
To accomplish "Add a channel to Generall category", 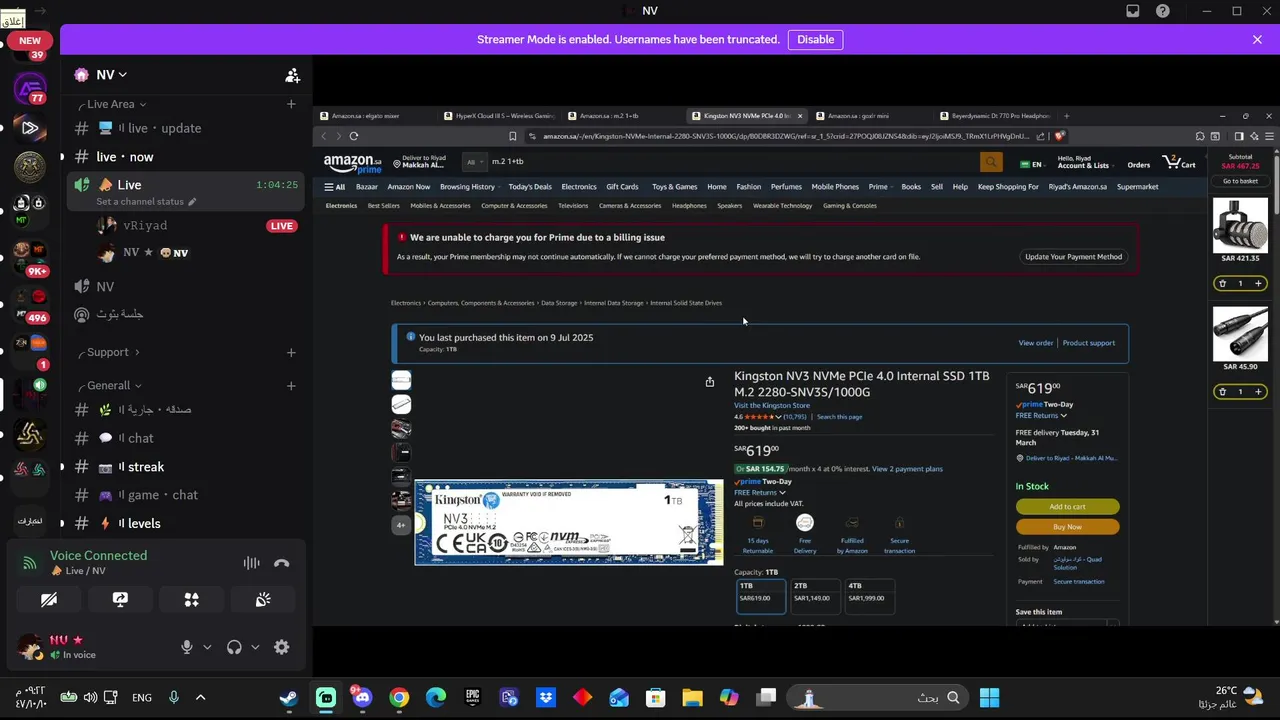I will 291,385.
